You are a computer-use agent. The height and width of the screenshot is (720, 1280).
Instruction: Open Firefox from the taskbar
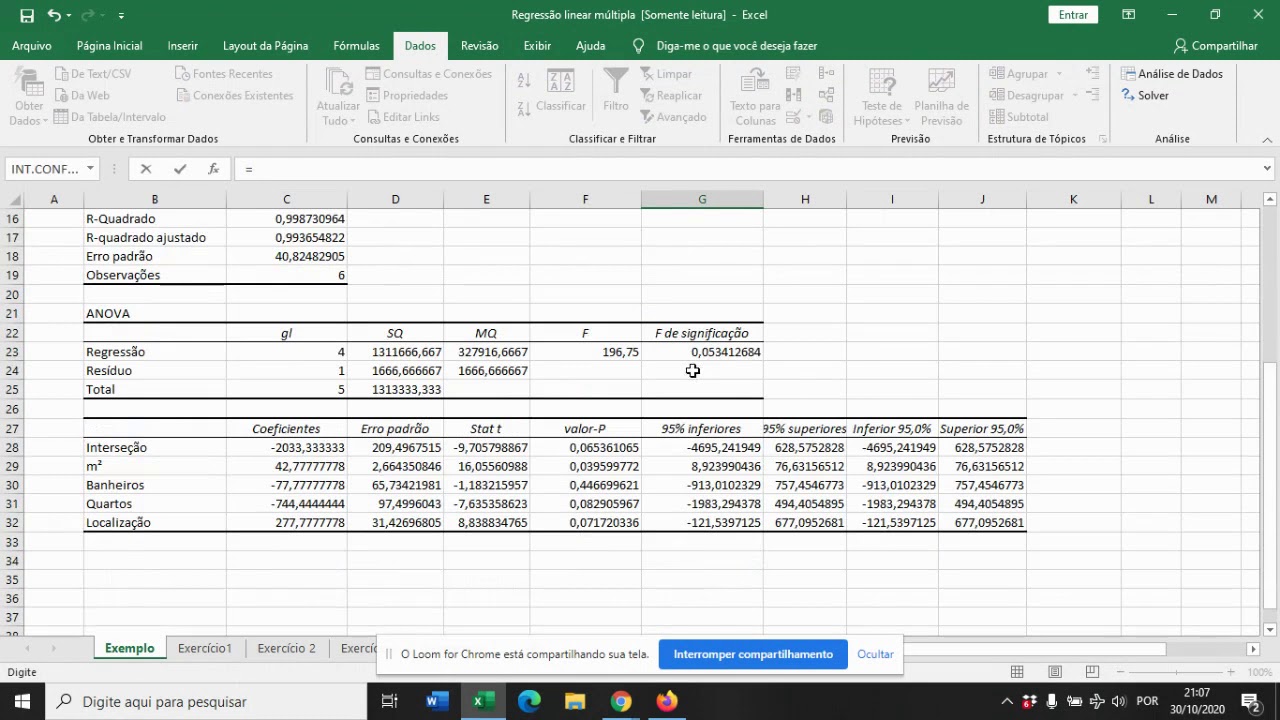point(667,701)
